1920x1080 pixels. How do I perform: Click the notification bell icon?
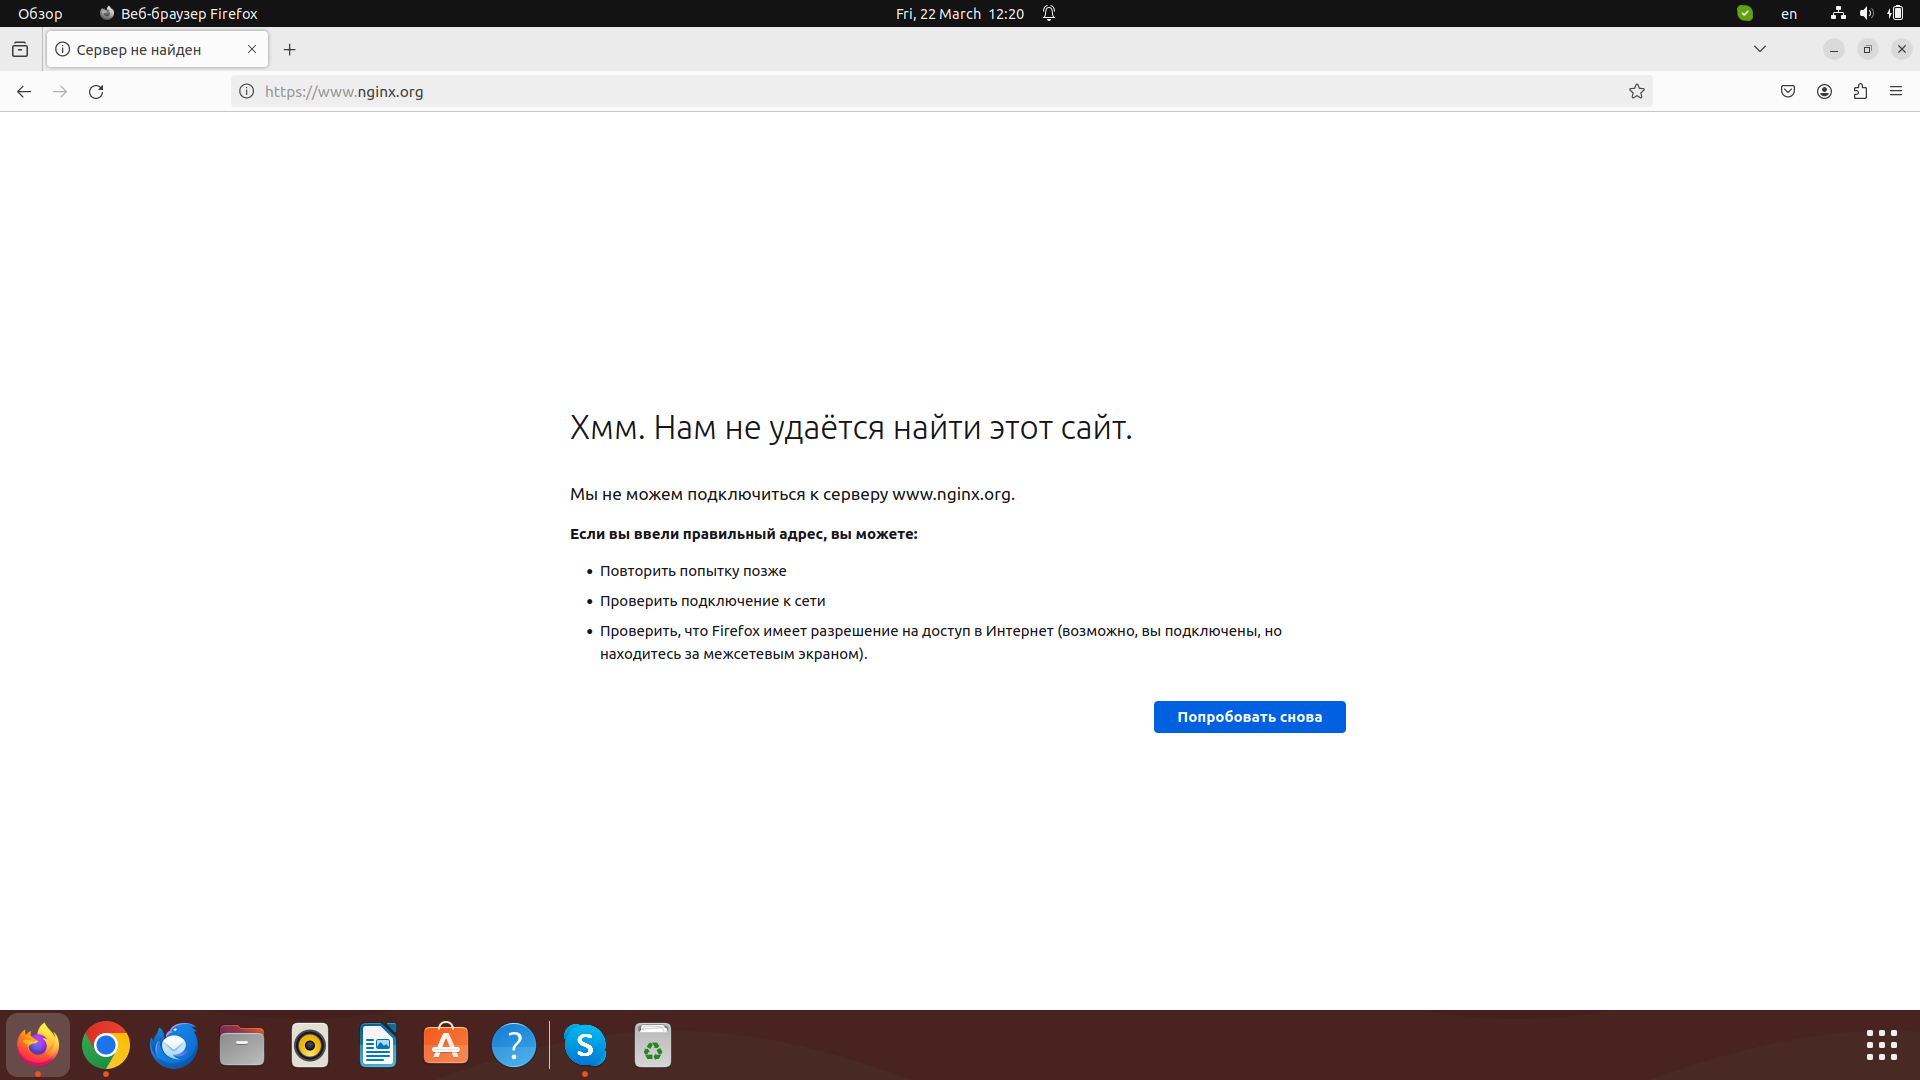1049,13
